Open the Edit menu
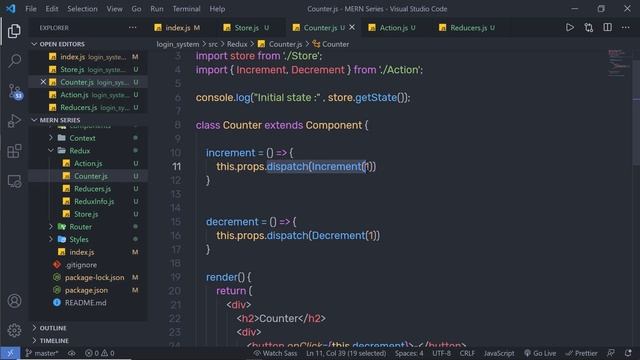Image resolution: width=640 pixels, height=360 pixels. click(x=52, y=9)
